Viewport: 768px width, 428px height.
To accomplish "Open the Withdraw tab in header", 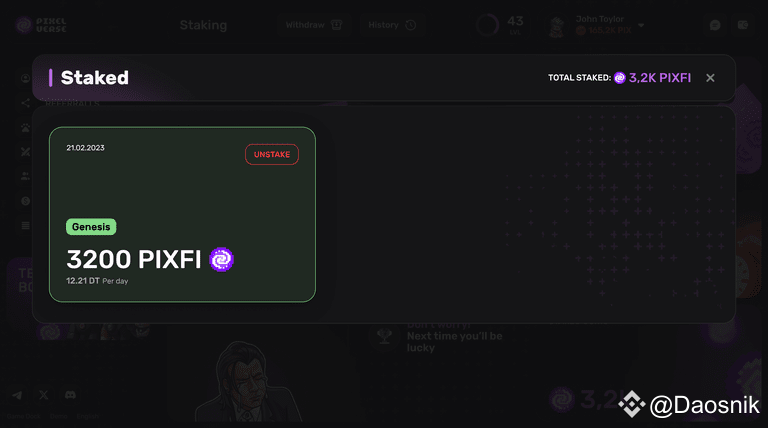I will pos(313,25).
